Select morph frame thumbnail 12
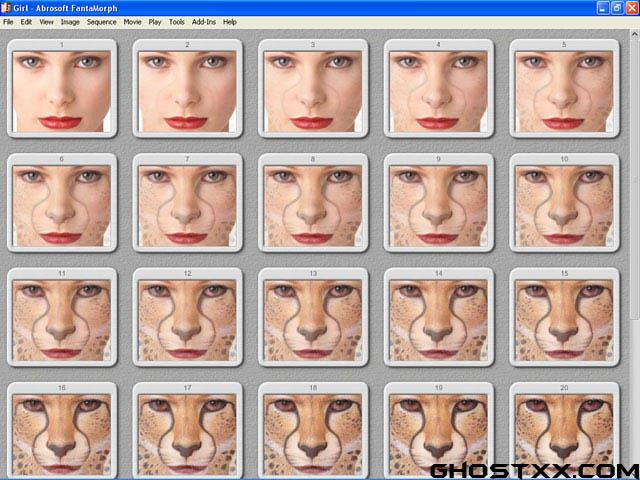This screenshot has width=640, height=480. coord(188,317)
